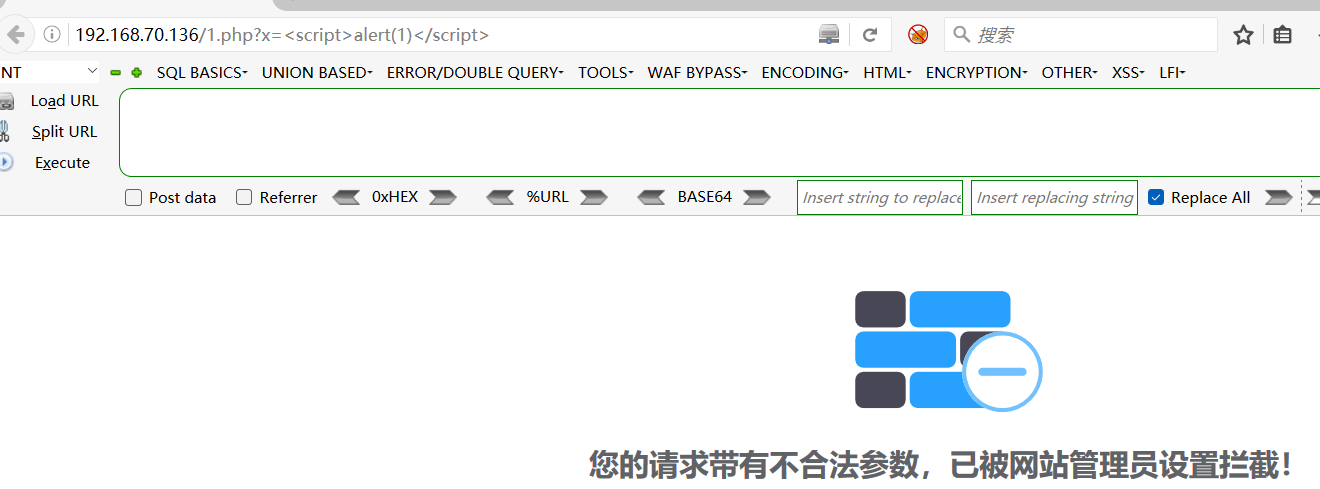Enable the Post data checkbox

click(x=133, y=197)
